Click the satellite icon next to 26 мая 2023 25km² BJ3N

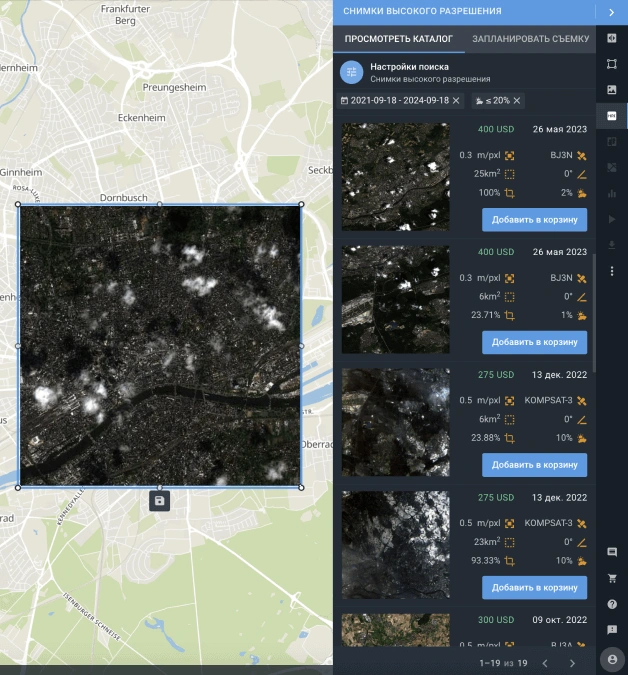pos(582,156)
